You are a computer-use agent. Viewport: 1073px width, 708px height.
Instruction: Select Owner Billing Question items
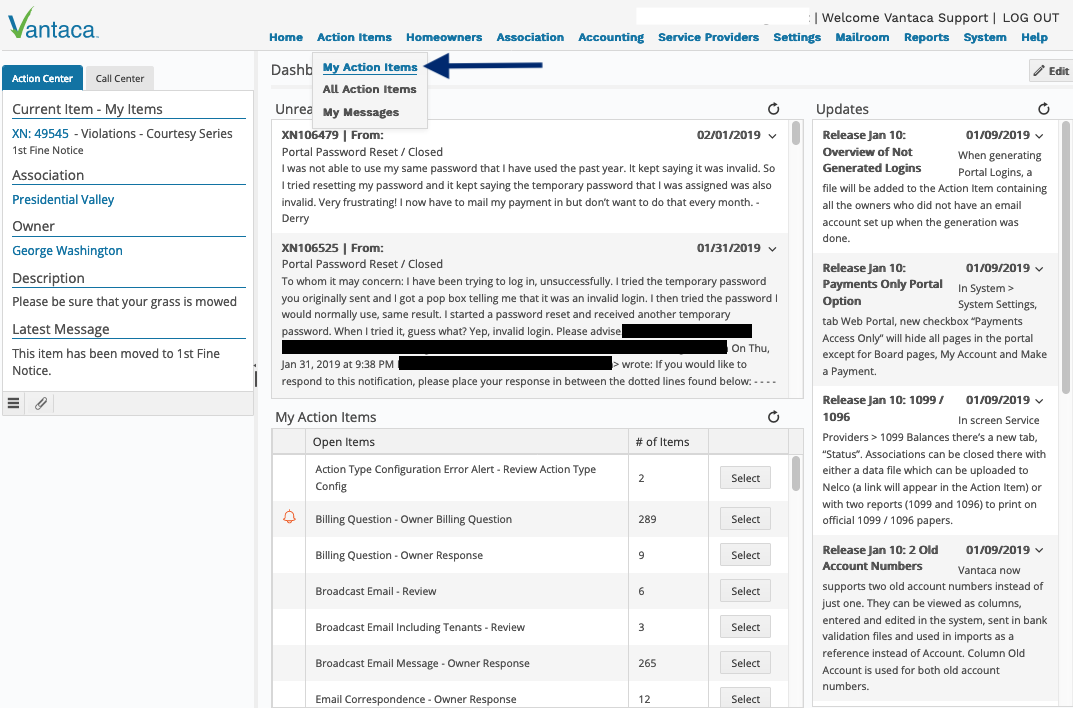click(745, 519)
